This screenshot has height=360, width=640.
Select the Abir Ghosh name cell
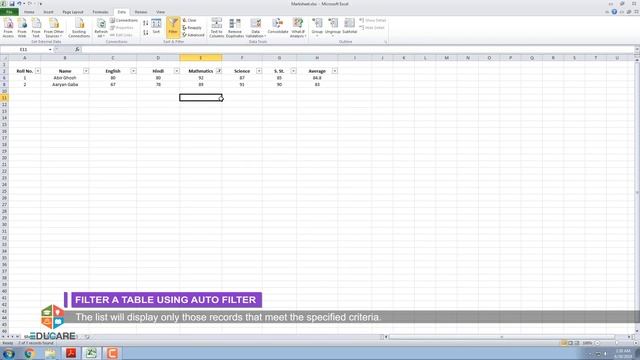pos(65,78)
